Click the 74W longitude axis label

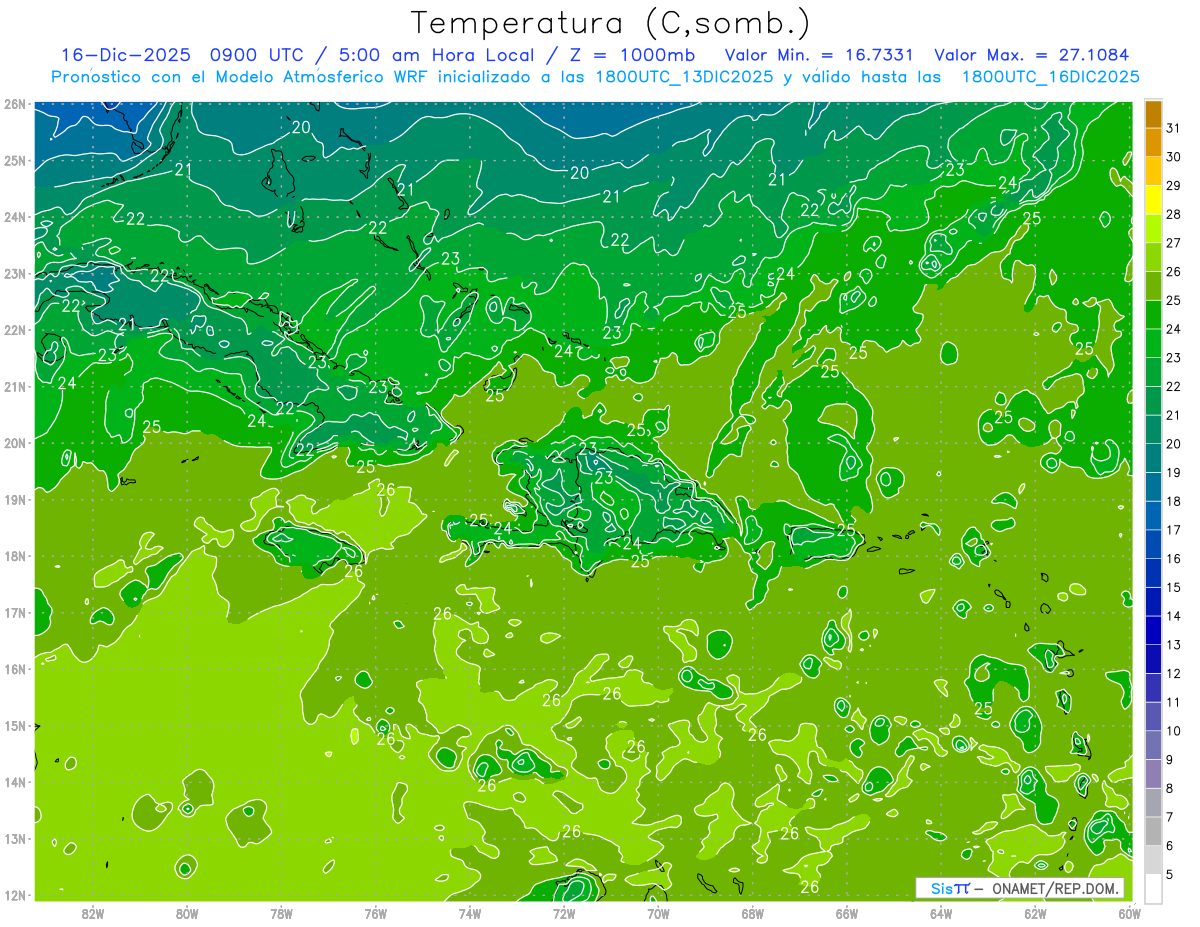coord(470,913)
